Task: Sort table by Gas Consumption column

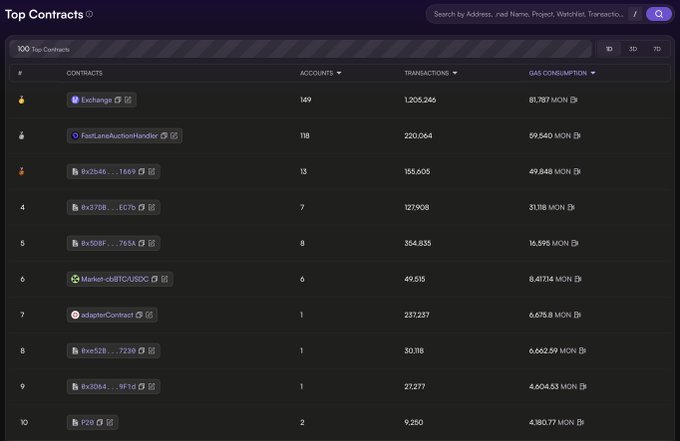Action: [562, 73]
